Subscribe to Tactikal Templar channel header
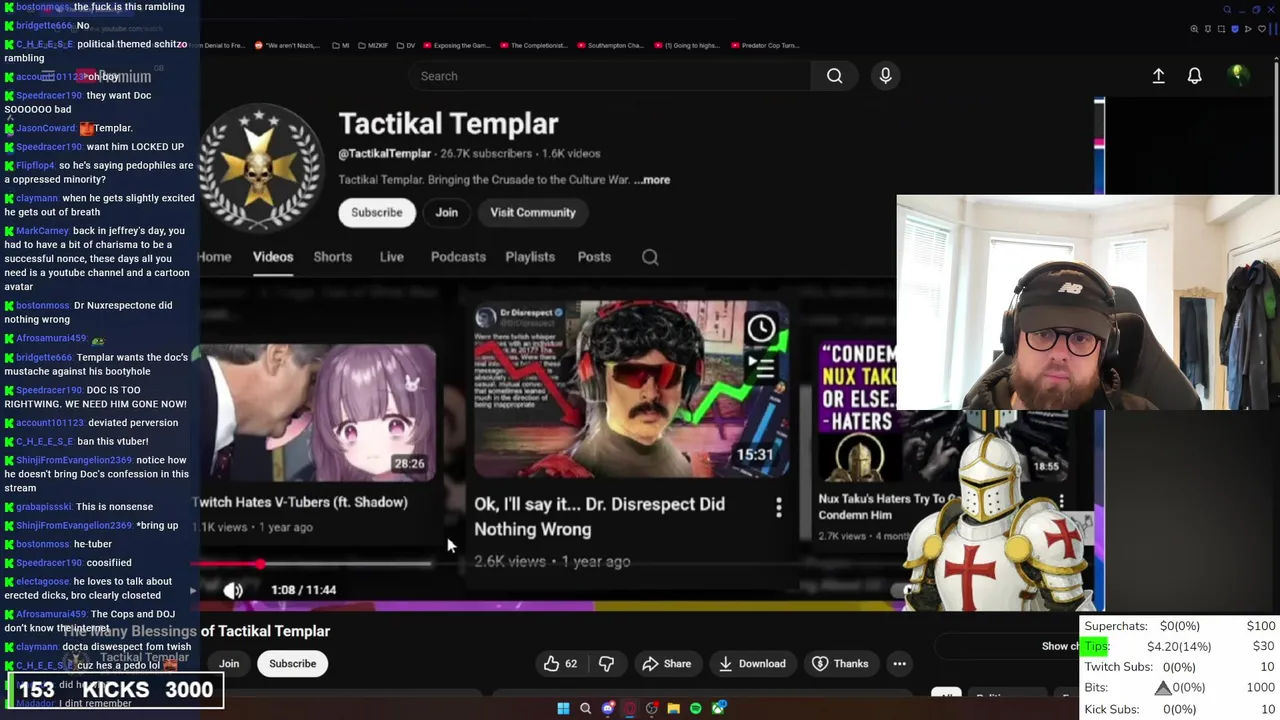1280x720 pixels. [x=377, y=212]
